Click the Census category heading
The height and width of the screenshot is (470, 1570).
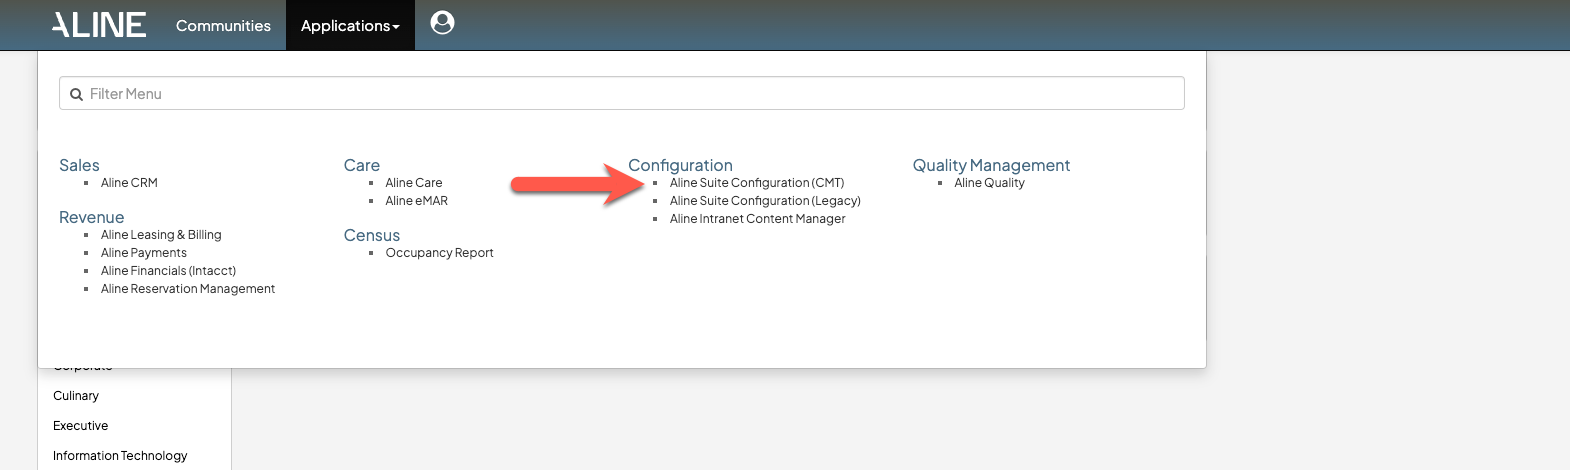point(372,235)
